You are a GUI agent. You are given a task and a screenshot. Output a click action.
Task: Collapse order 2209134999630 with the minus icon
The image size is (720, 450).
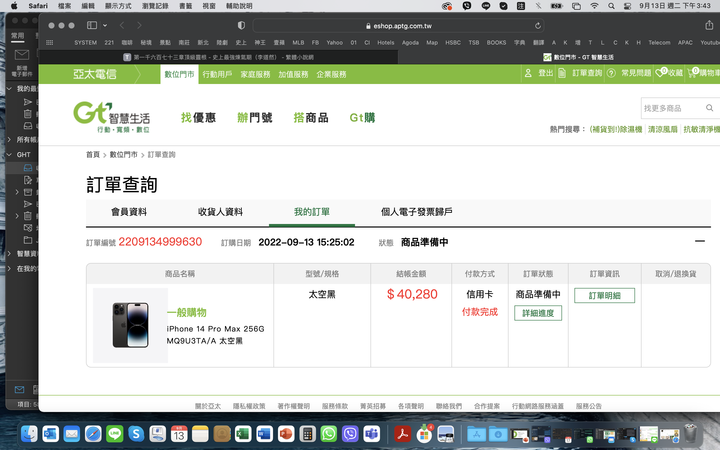(x=699, y=241)
